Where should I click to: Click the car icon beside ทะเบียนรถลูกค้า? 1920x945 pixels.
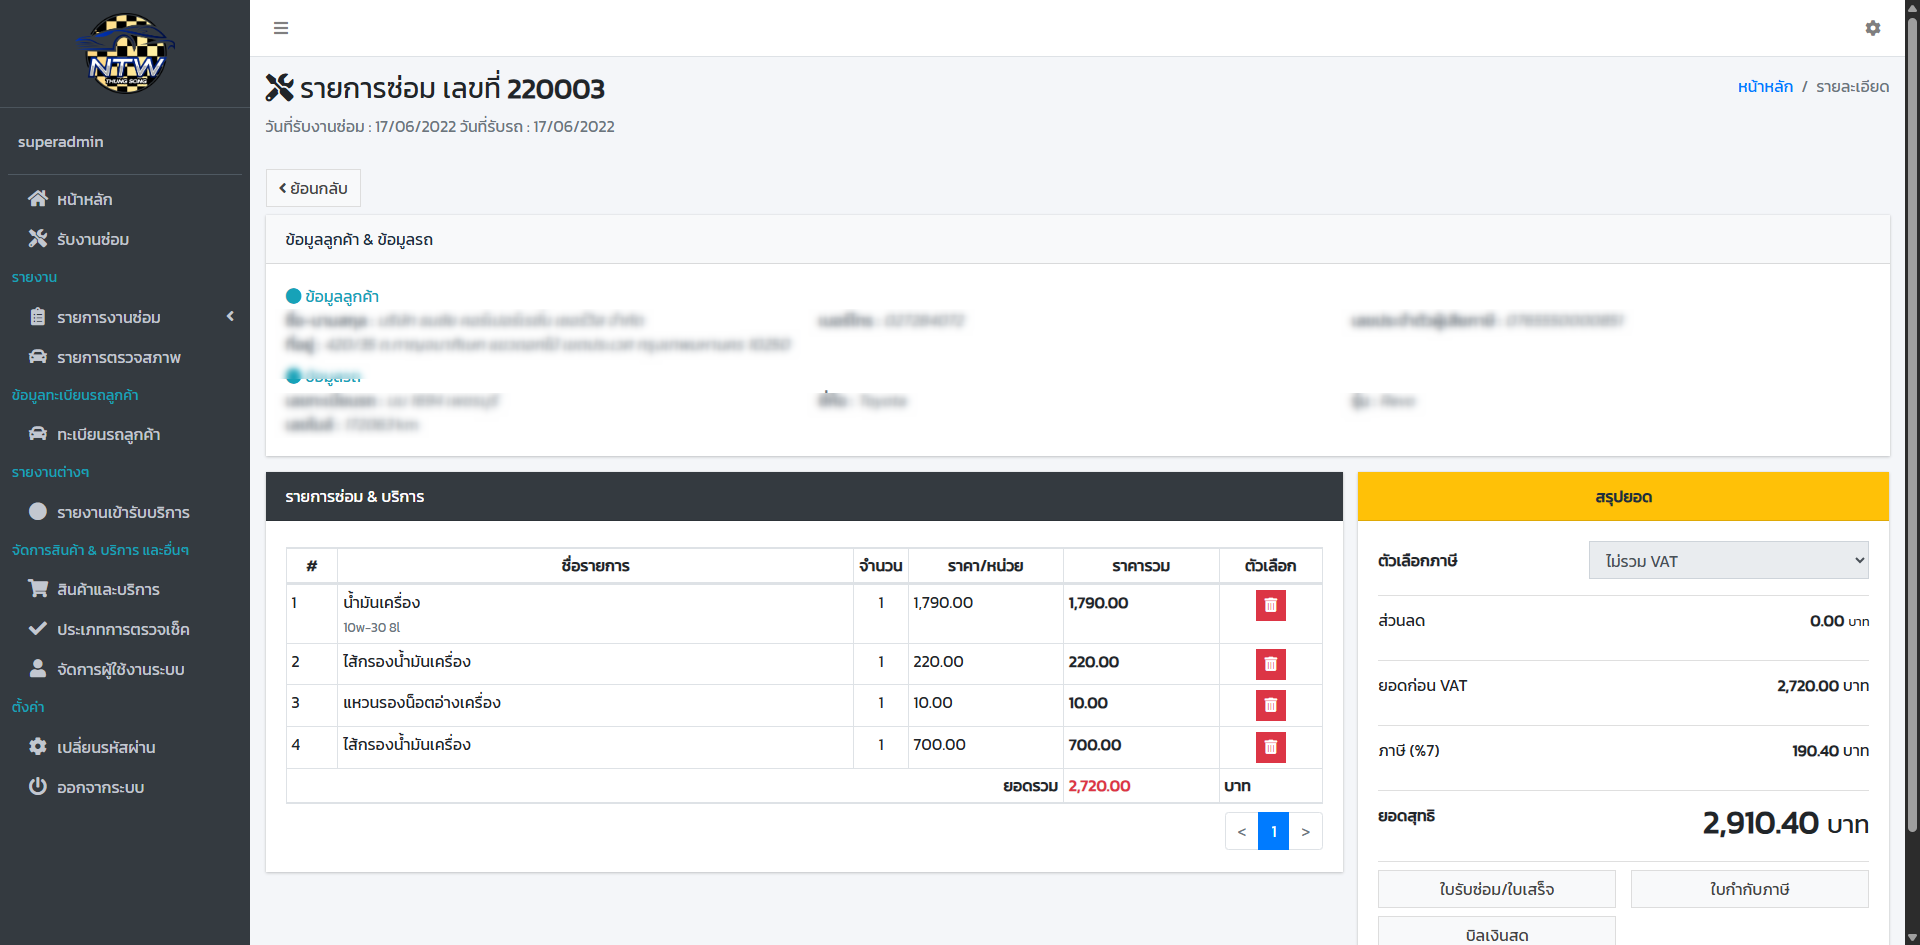click(38, 434)
